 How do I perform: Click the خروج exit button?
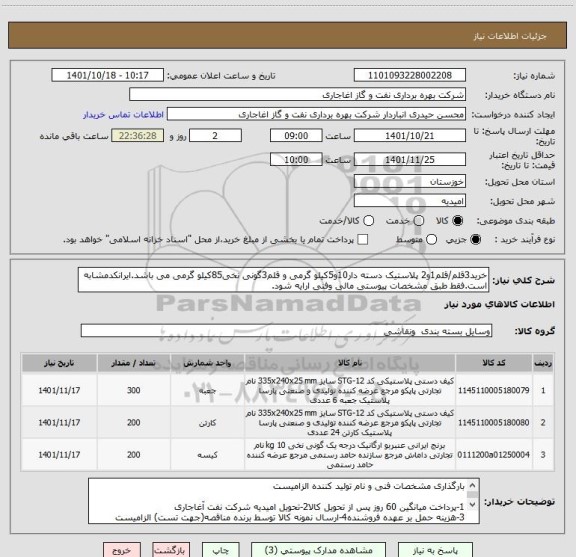coord(122,550)
